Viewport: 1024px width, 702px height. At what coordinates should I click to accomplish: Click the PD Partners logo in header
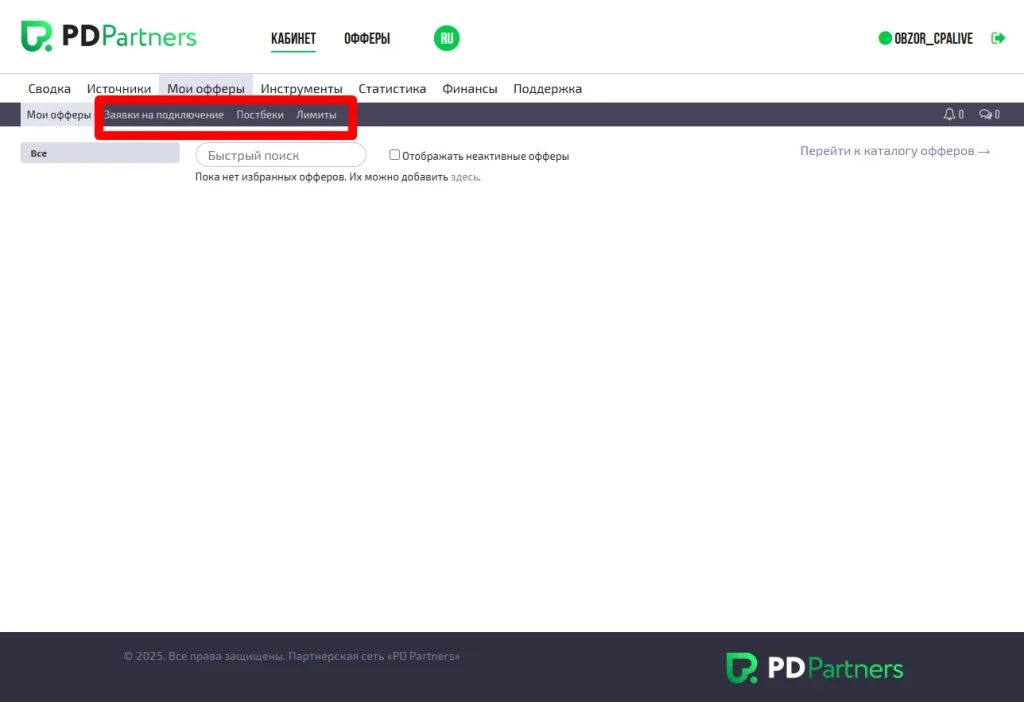pyautogui.click(x=108, y=36)
